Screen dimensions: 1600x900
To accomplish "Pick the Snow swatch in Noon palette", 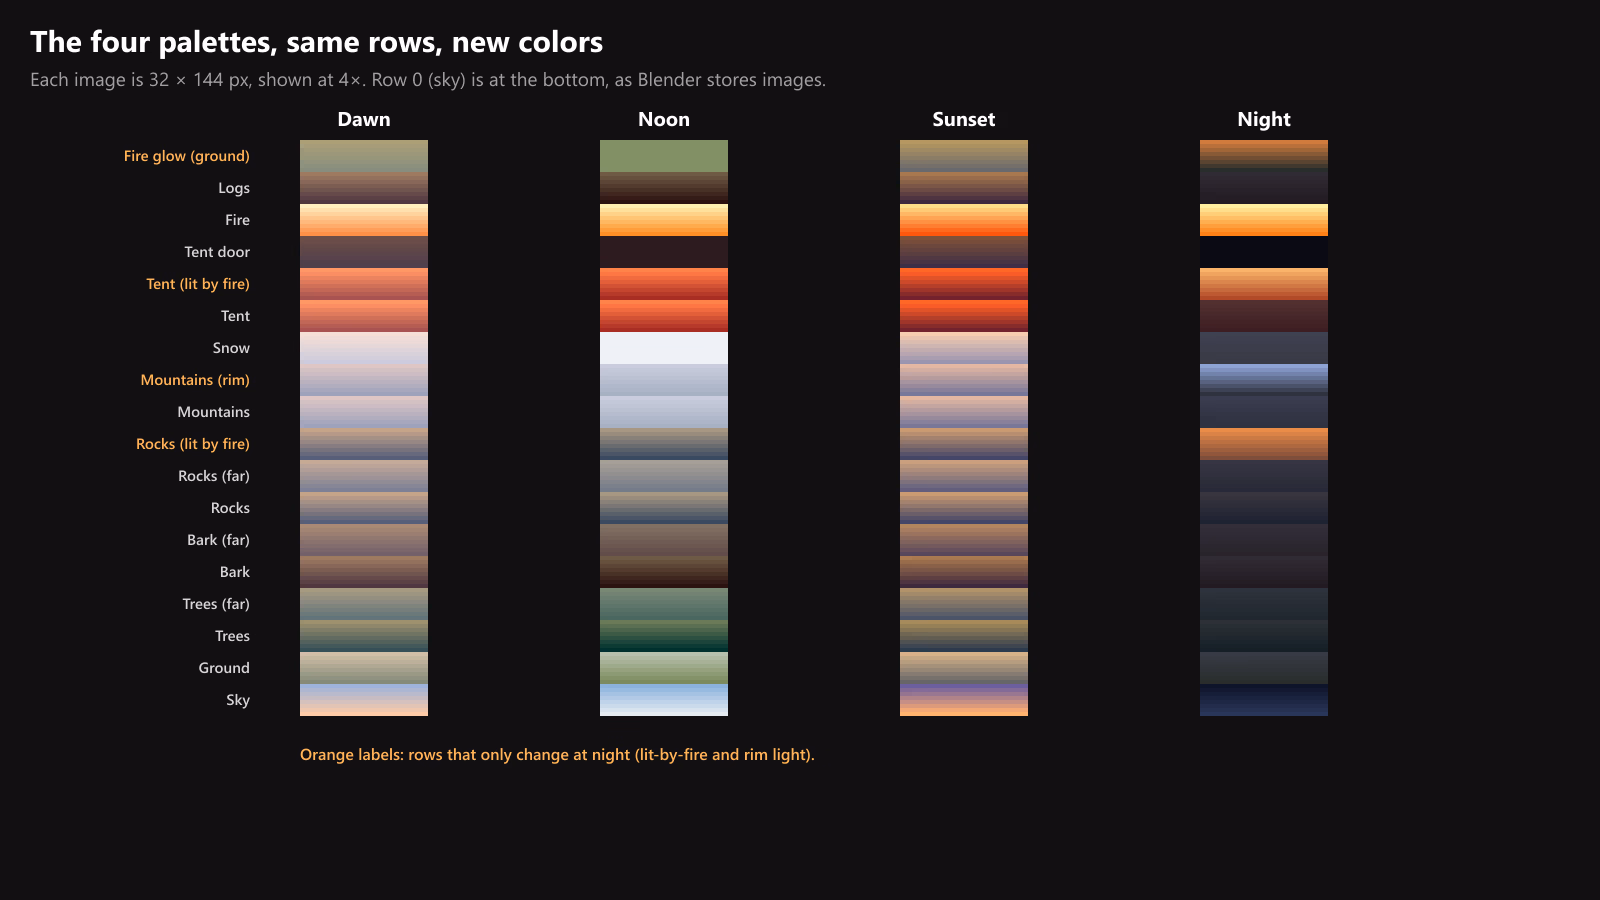I will (x=664, y=348).
